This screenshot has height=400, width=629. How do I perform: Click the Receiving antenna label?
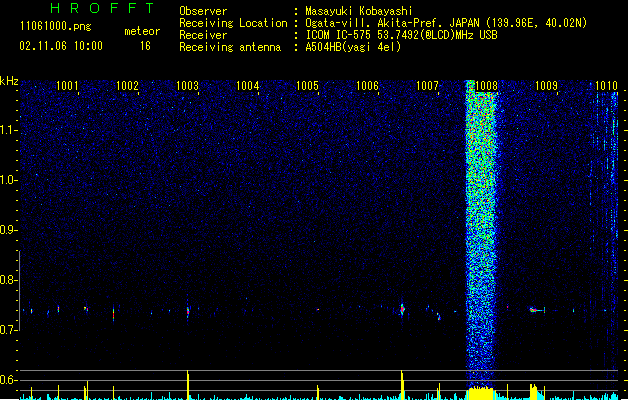point(230,47)
